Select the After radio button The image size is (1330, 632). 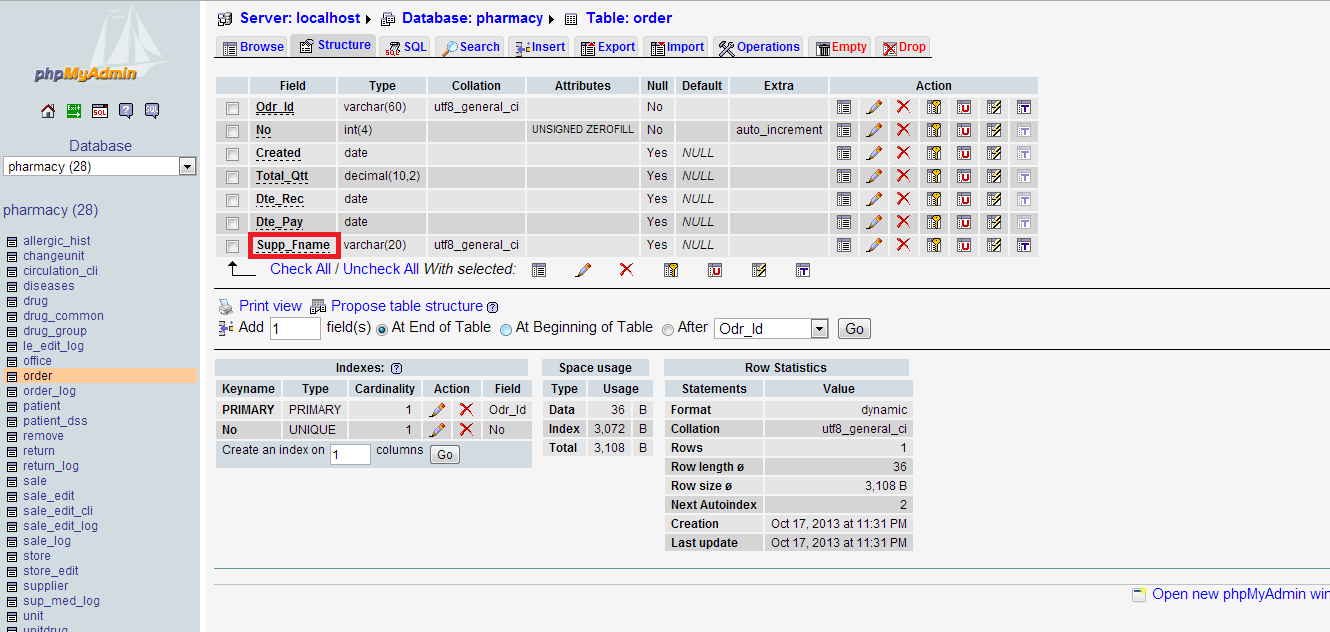coord(668,329)
